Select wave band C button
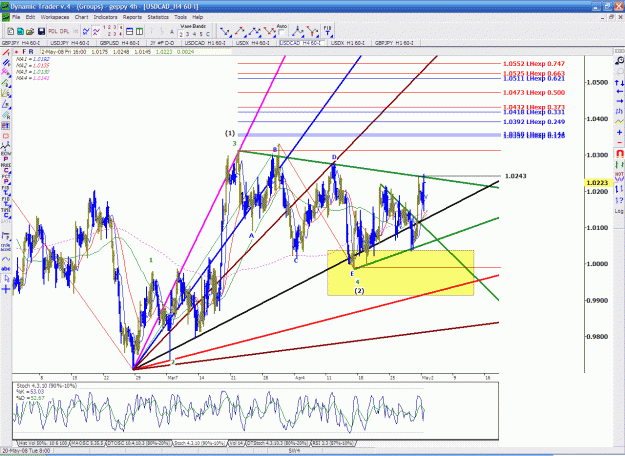The width and height of the screenshot is (625, 456). pos(208,34)
